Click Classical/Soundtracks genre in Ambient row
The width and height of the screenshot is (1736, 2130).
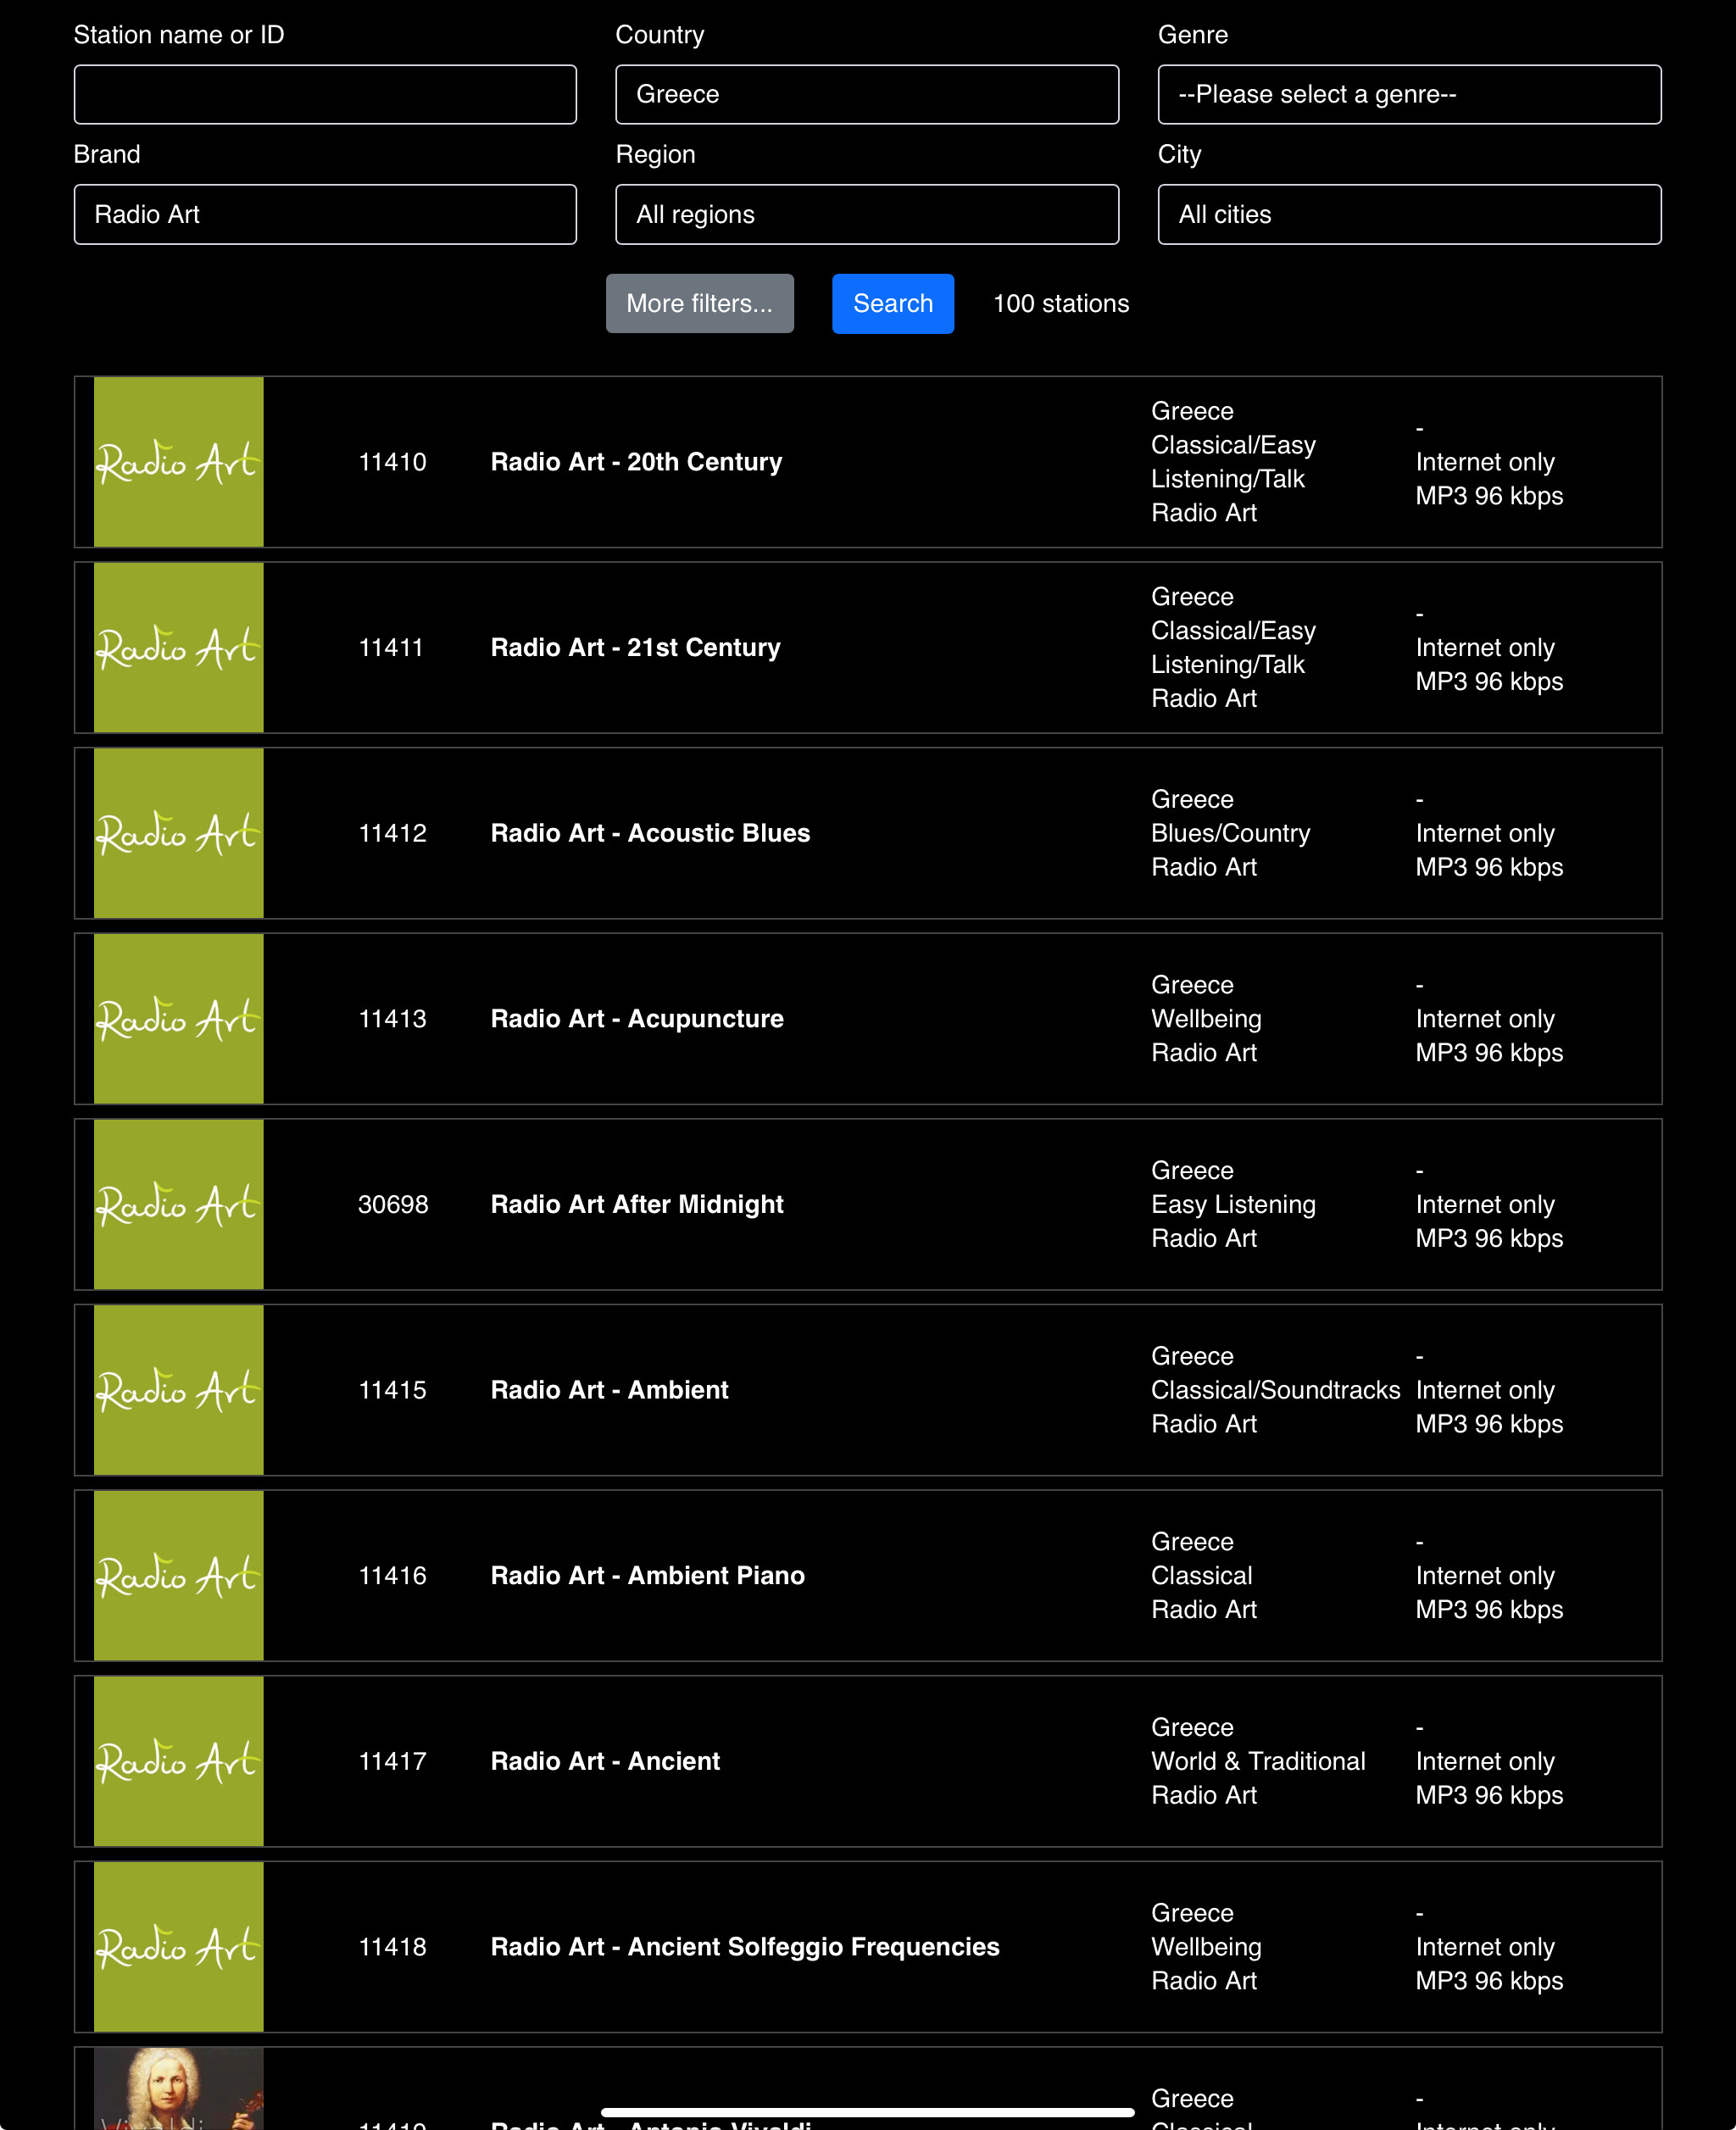coord(1275,1390)
